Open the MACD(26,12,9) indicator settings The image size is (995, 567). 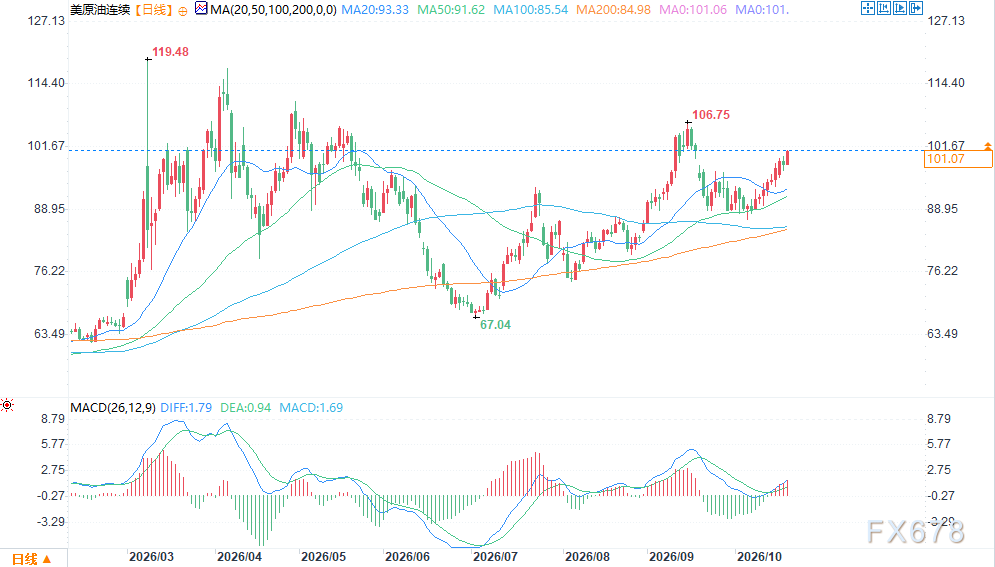(113, 408)
